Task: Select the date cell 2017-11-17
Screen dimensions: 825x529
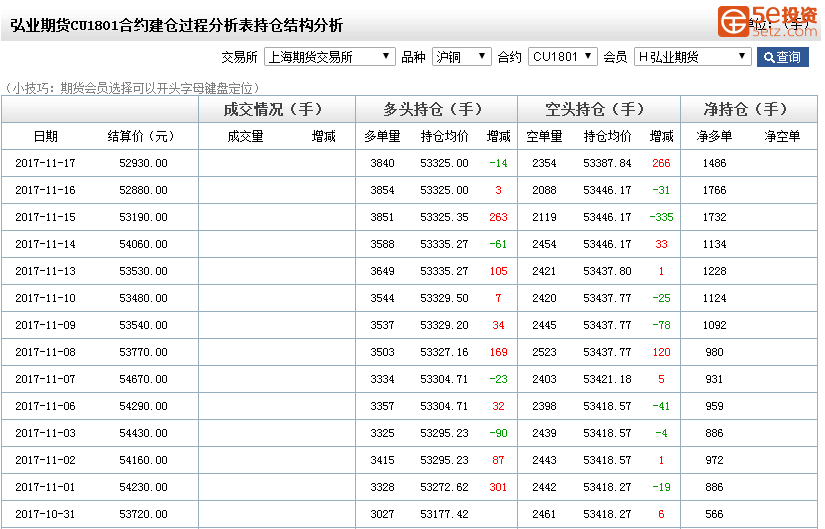Action: pos(45,163)
